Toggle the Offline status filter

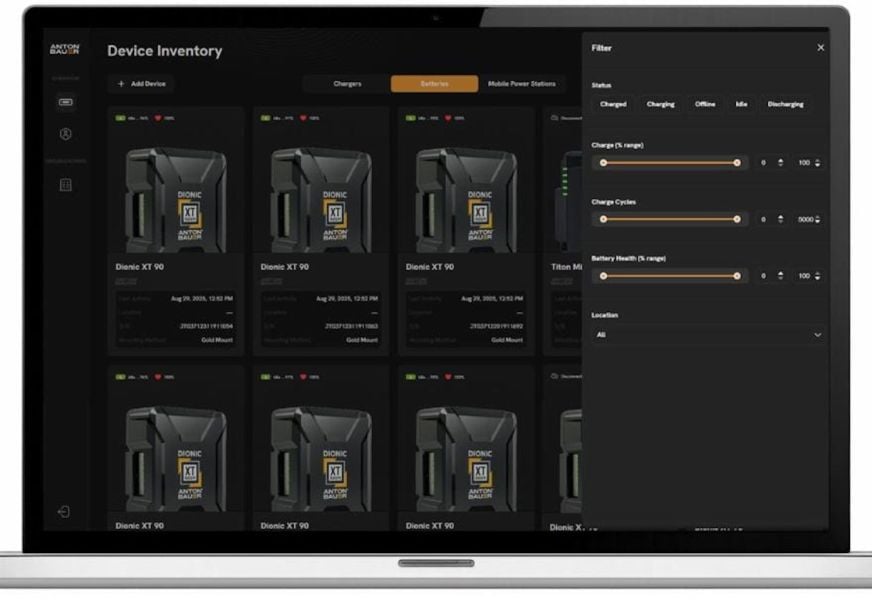tap(705, 105)
